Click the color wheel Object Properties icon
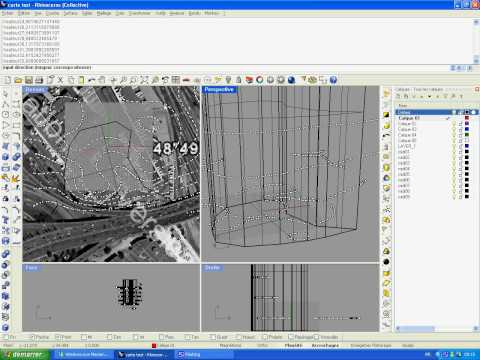This screenshot has height=360, width=480. pos(260,80)
